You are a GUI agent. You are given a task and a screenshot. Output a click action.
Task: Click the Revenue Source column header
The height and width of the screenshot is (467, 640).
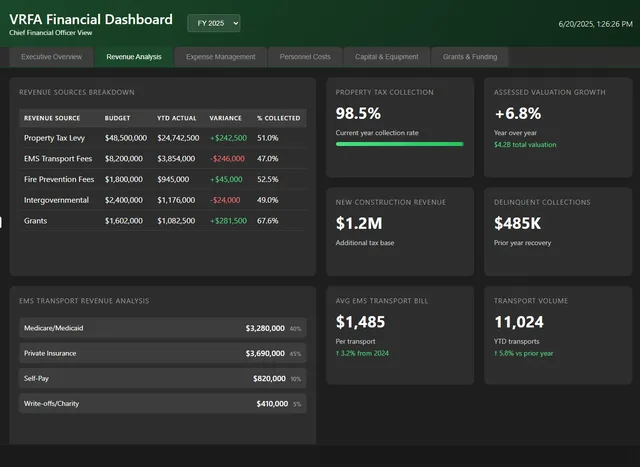(52, 118)
